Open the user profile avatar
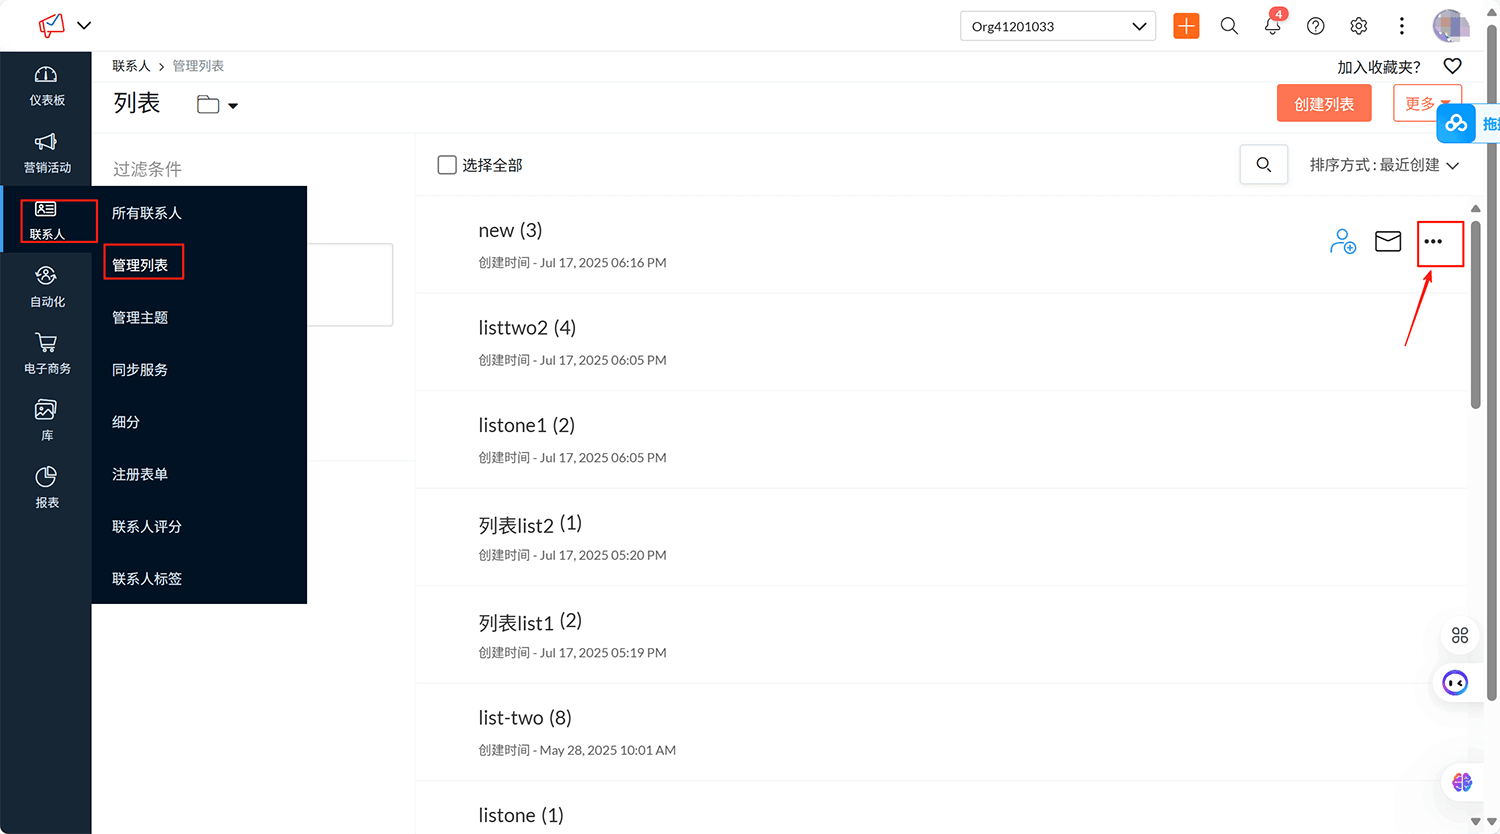Image resolution: width=1500 pixels, height=834 pixels. 1449,26
